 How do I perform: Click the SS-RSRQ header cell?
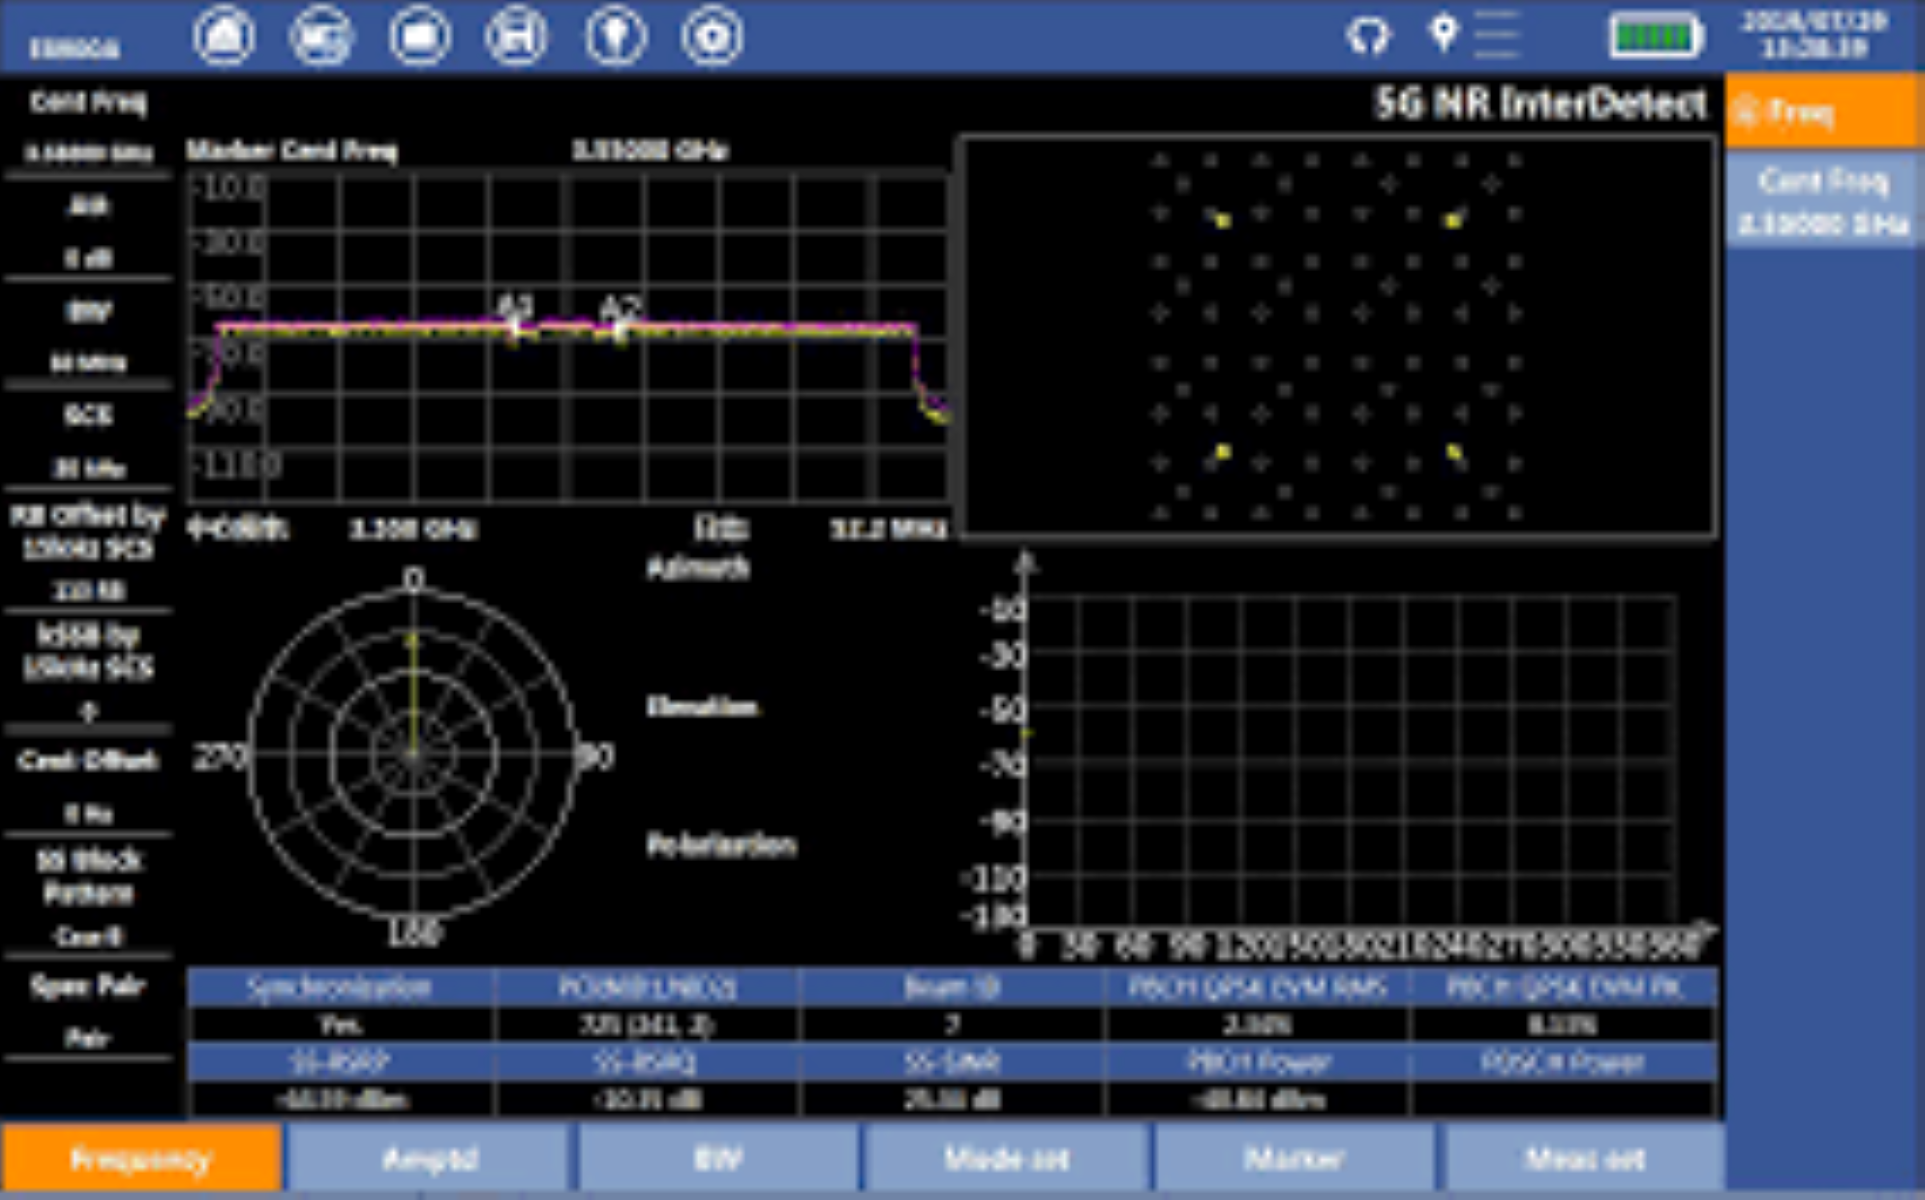tap(645, 1062)
